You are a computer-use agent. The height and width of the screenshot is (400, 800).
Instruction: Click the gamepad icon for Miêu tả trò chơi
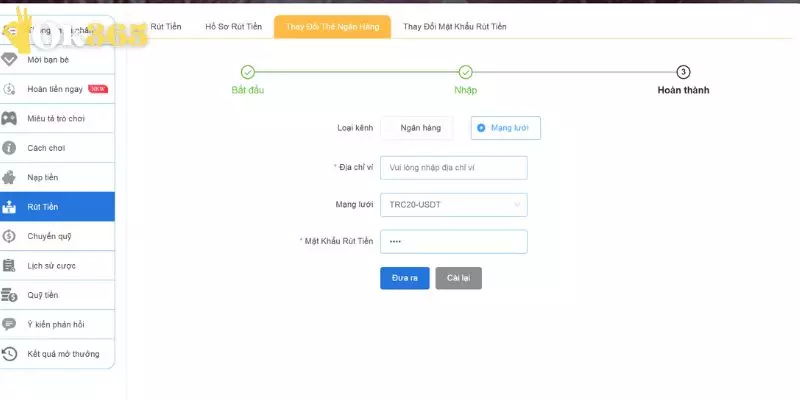[10, 118]
